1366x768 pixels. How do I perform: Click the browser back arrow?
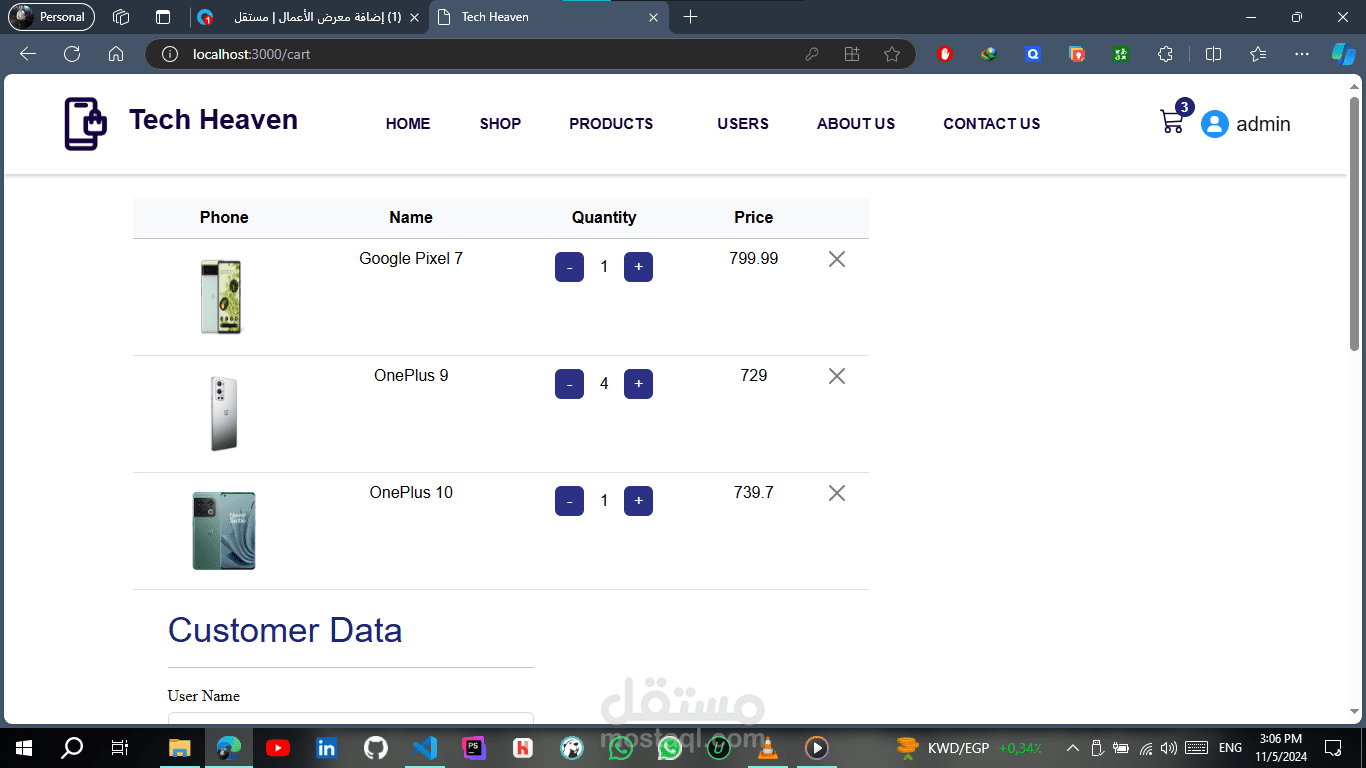(x=28, y=54)
